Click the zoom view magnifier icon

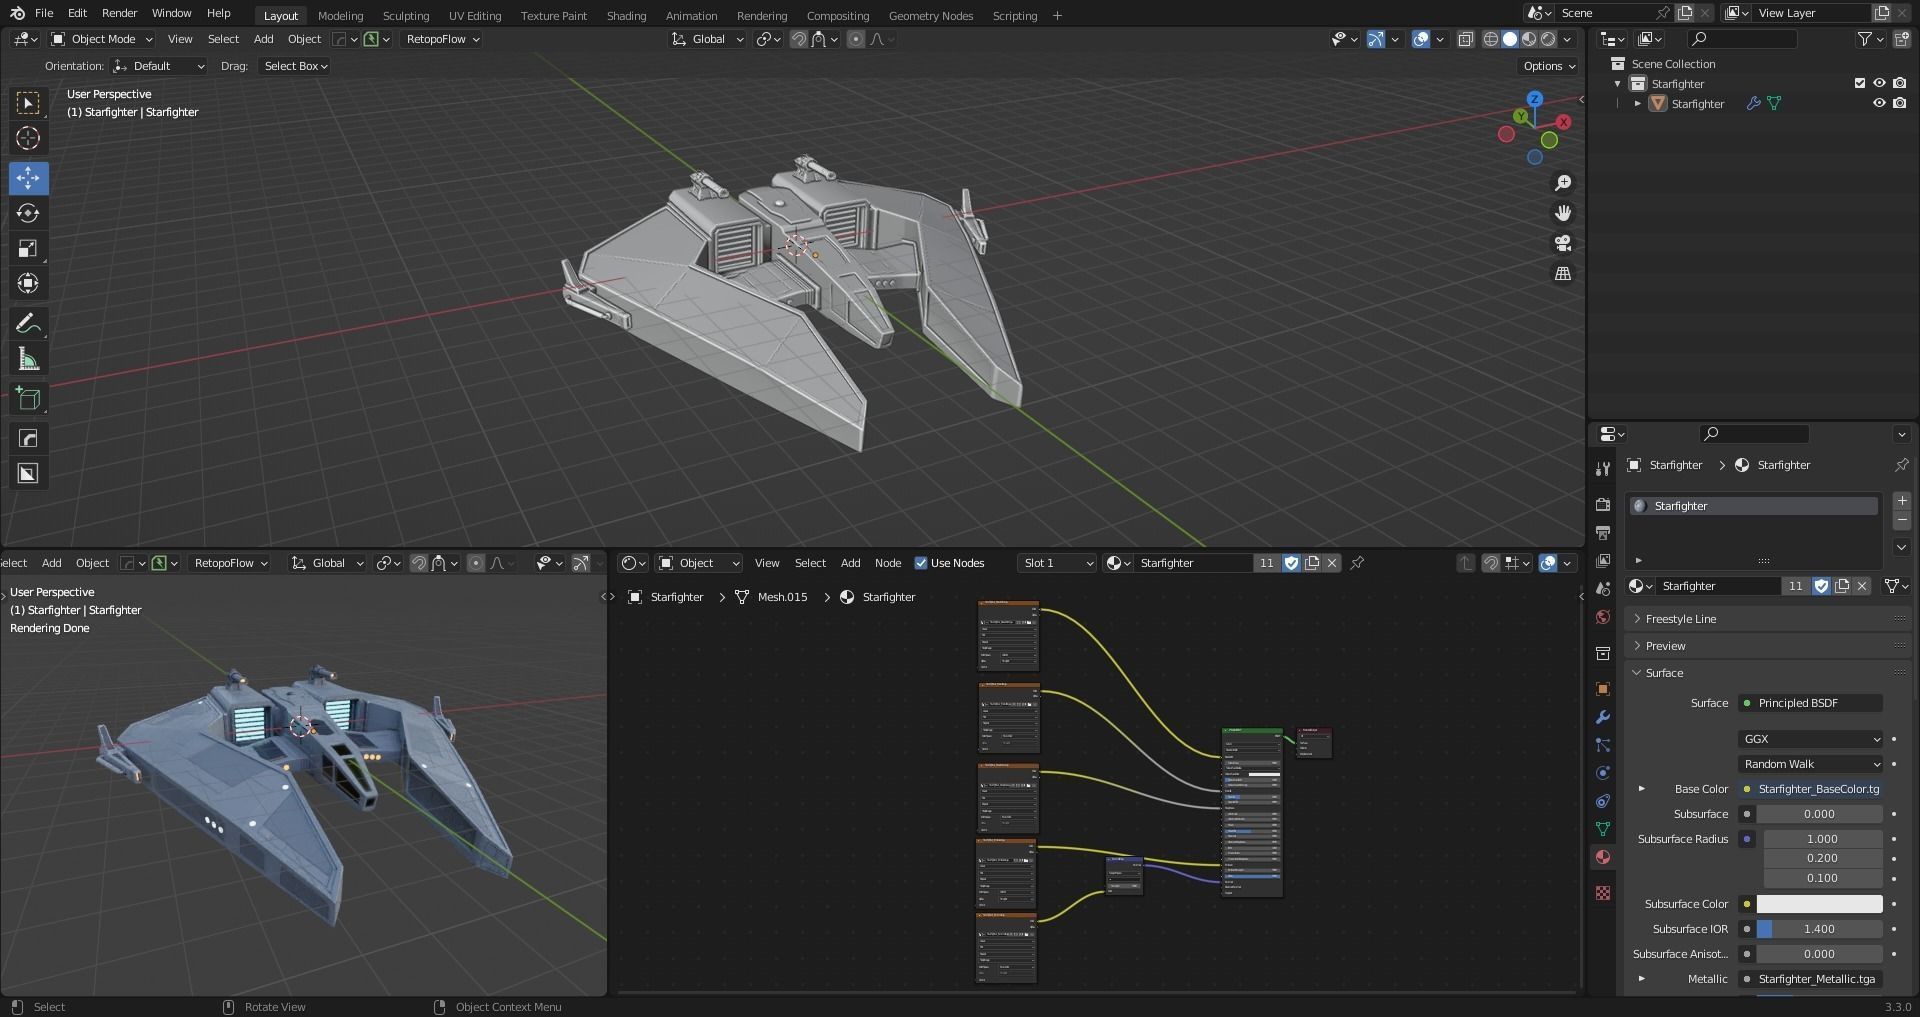pyautogui.click(x=1563, y=183)
